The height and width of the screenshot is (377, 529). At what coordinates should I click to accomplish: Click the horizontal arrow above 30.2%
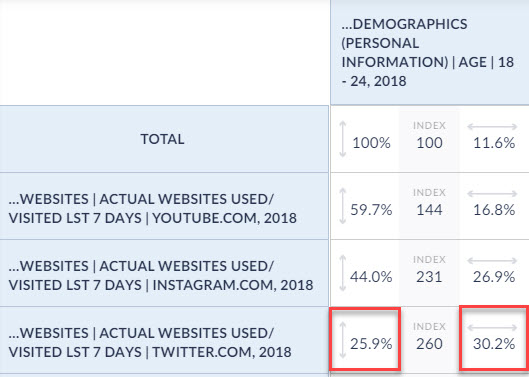click(x=492, y=328)
